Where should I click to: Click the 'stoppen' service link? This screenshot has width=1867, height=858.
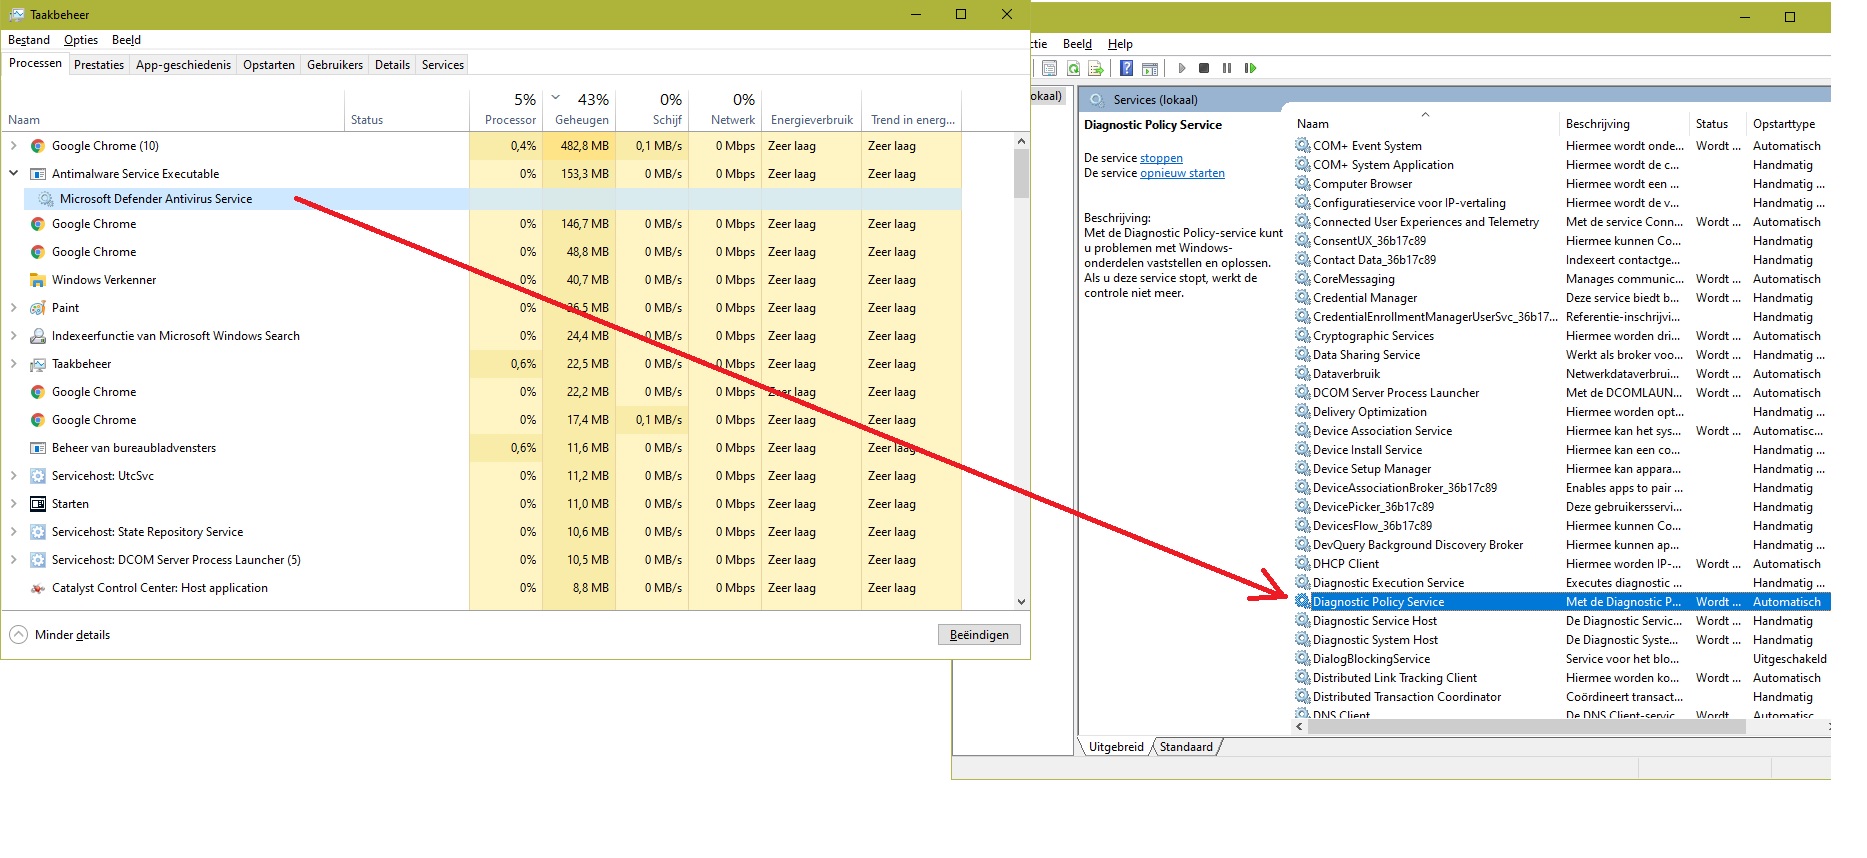coord(1161,158)
